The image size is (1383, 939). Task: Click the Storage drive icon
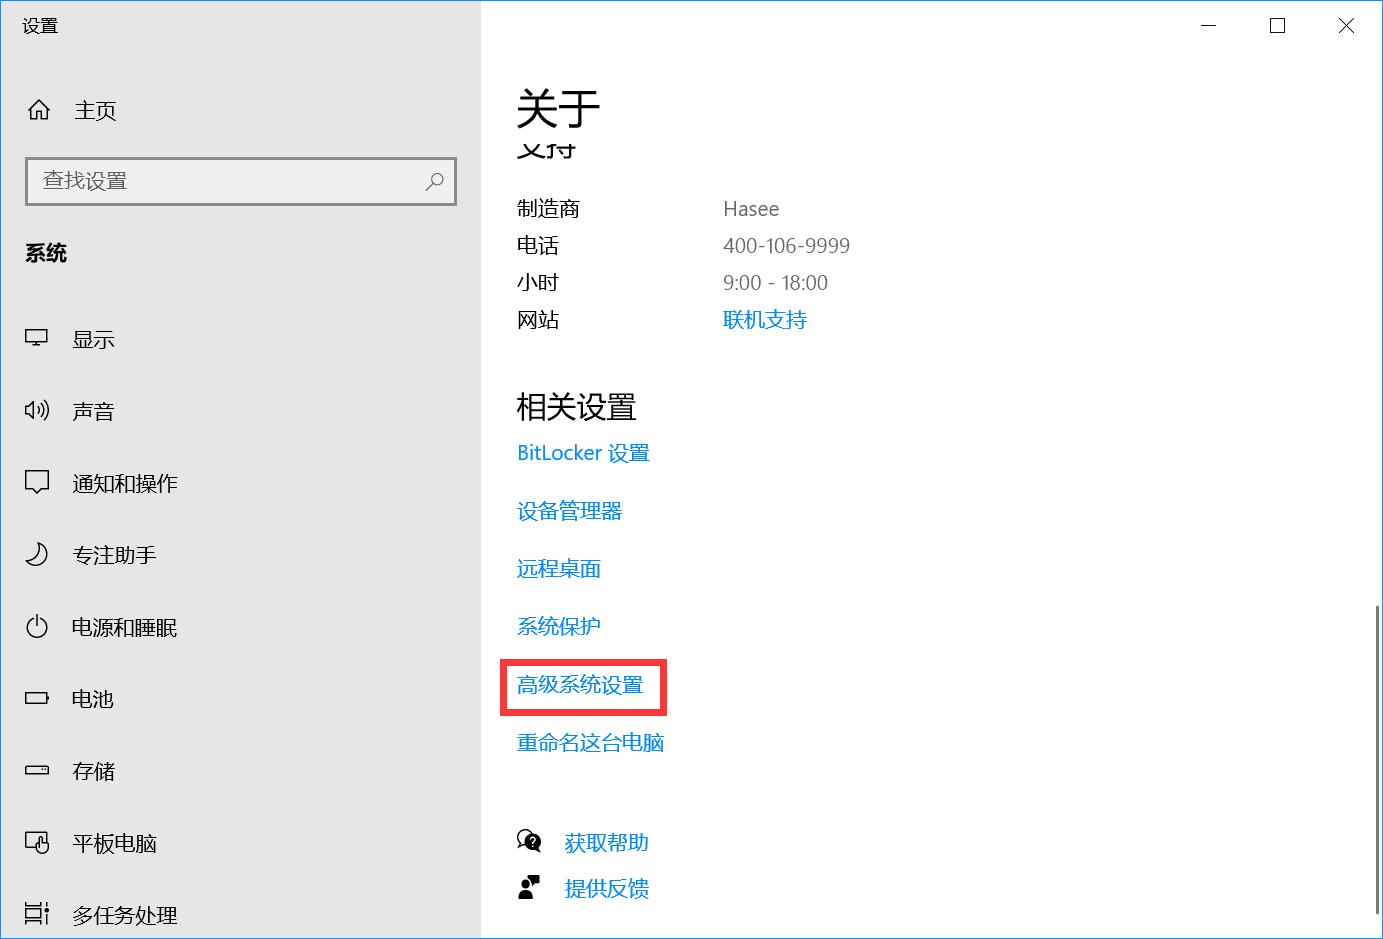coord(37,770)
